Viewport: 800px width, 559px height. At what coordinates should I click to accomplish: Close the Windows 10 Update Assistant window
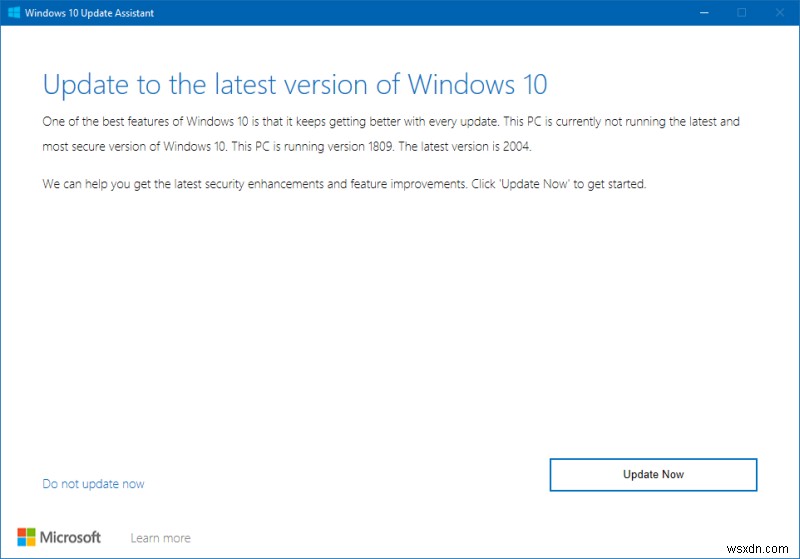point(780,13)
